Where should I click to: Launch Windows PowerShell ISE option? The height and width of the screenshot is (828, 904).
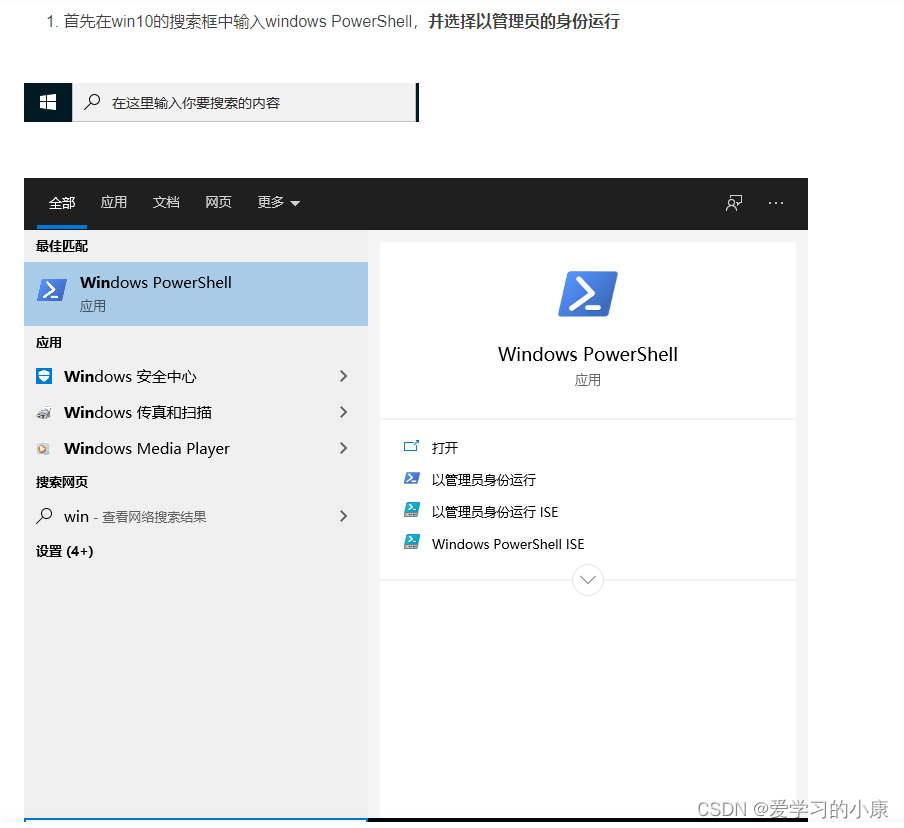pyautogui.click(x=508, y=544)
